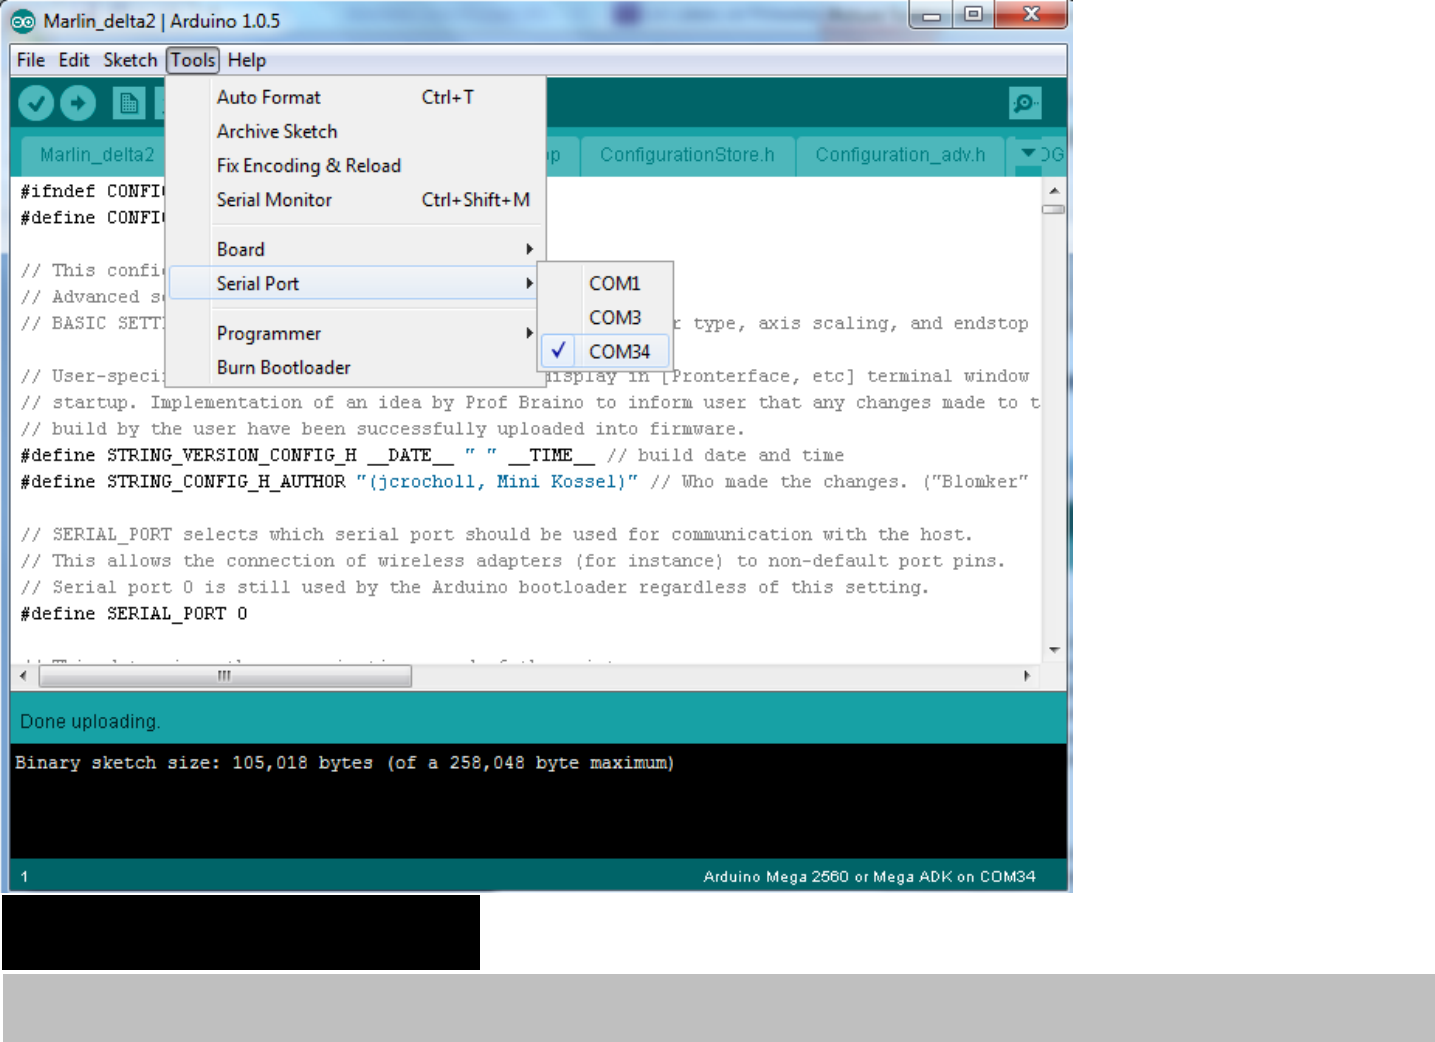
Task: Choose Auto Format from Tools menu
Action: 357,97
